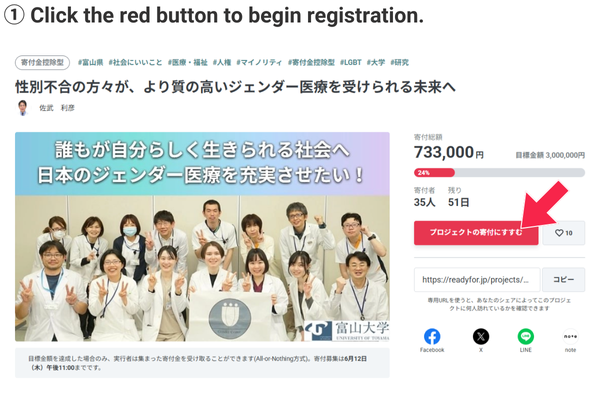This screenshot has width=600, height=414.
Task: Copy the project URL with コピー button
Action: point(564,280)
